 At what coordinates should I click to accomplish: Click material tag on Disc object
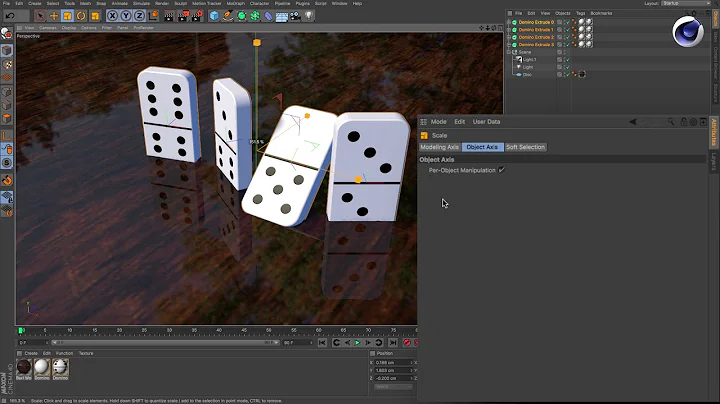pos(582,74)
